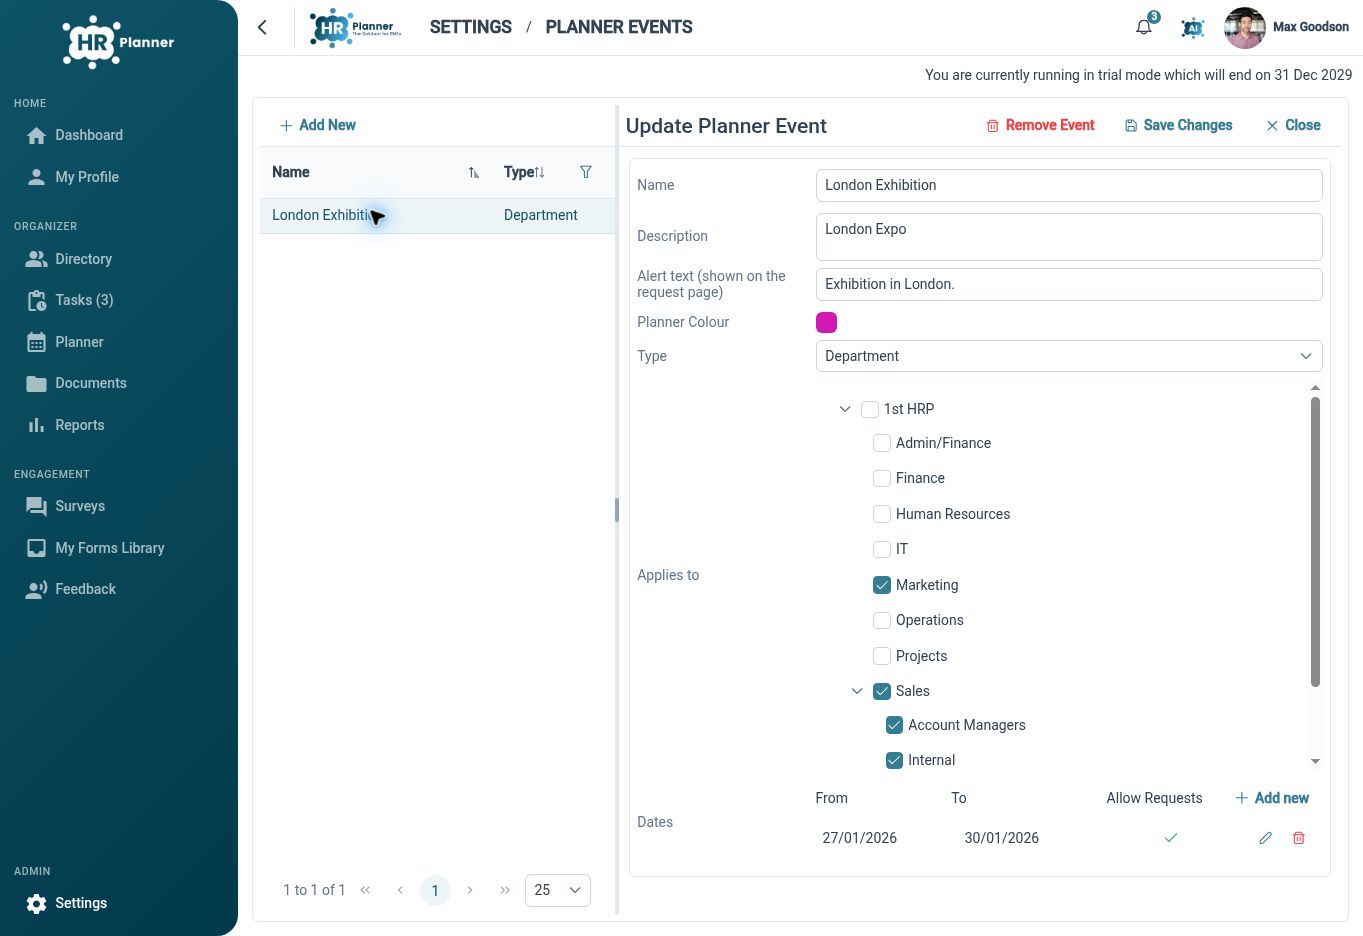Click Add New planner event
This screenshot has width=1363, height=936.
(318, 125)
